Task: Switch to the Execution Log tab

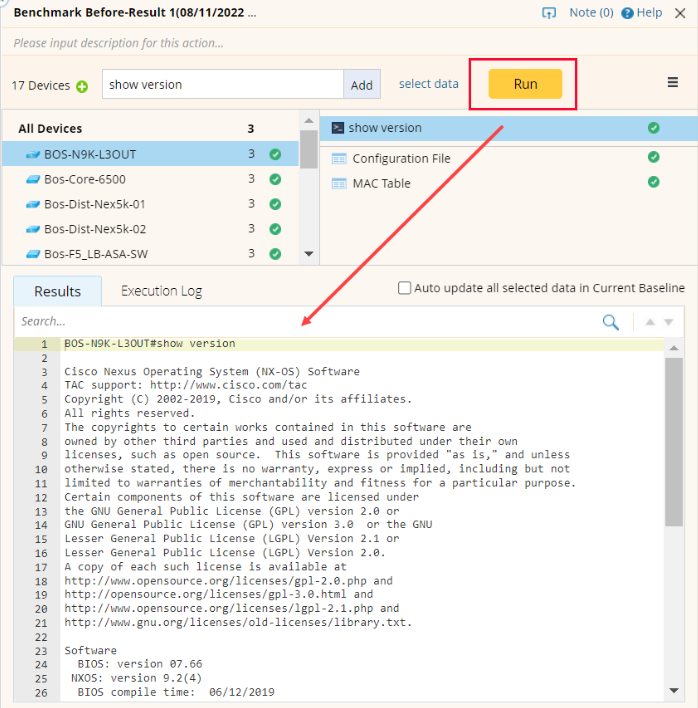Action: (162, 291)
